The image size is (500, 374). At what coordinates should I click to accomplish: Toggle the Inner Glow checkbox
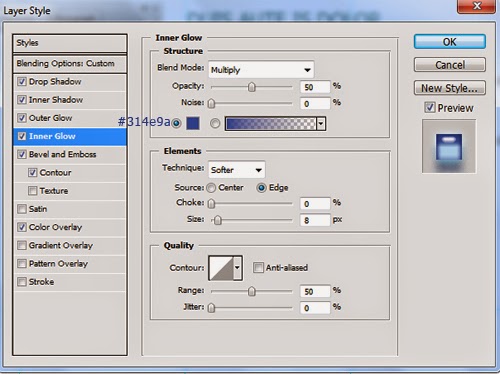click(22, 136)
